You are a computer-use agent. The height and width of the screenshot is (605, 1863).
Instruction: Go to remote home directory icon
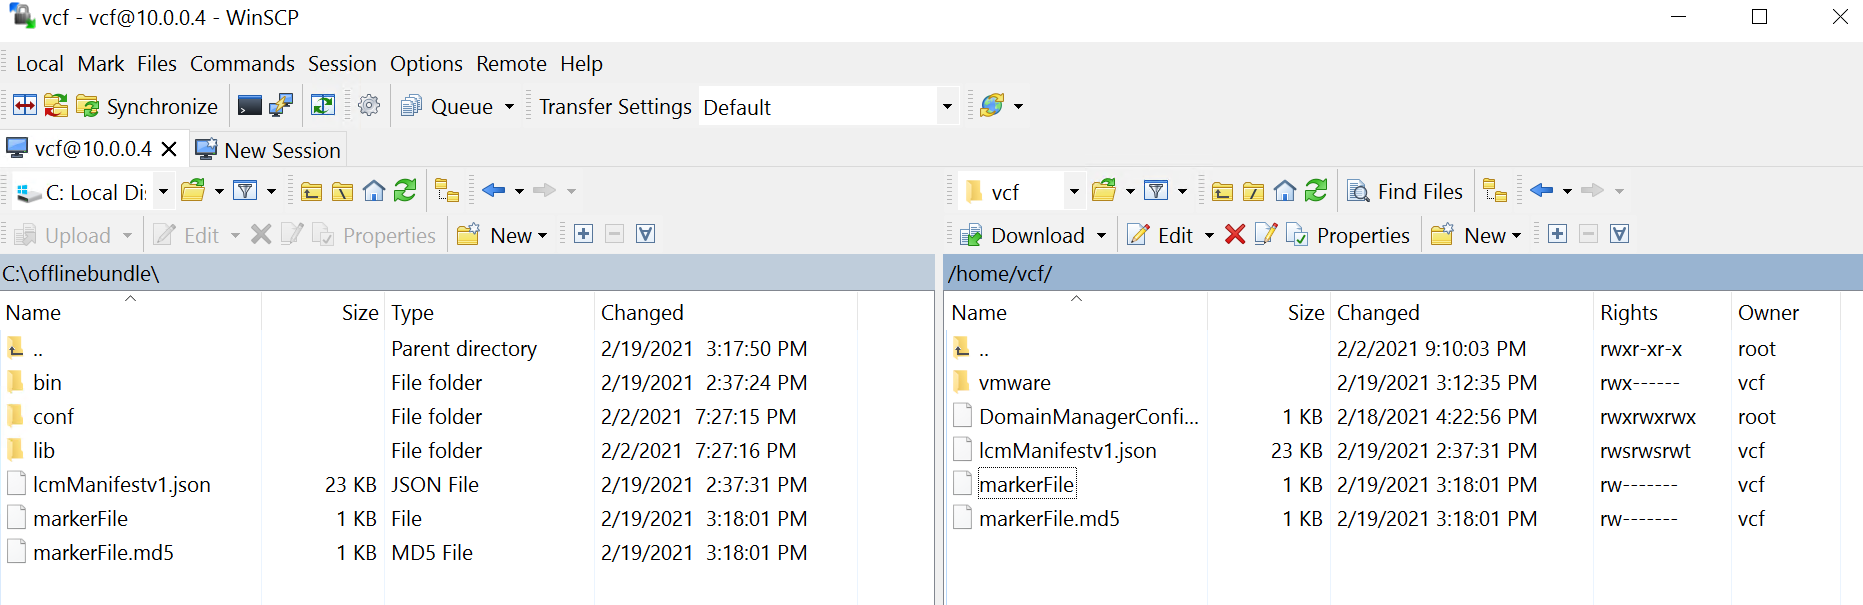pyautogui.click(x=1285, y=191)
